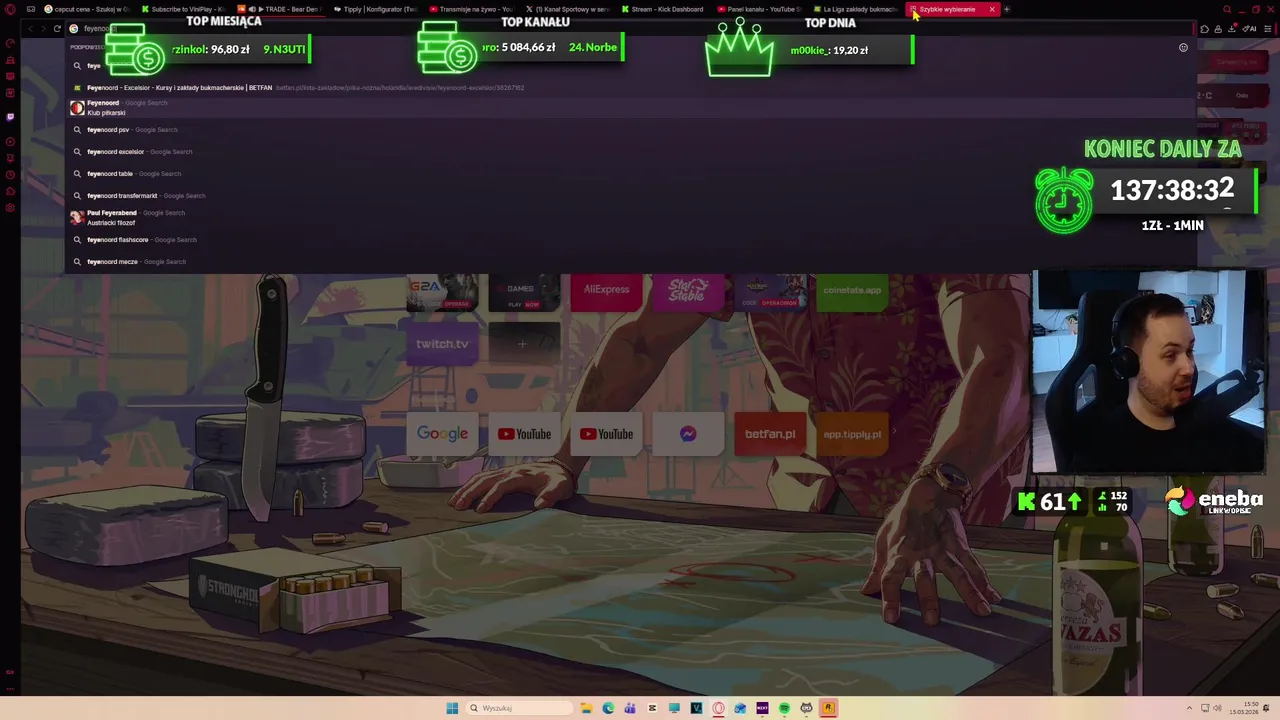Choose the 'feyenoord table' search suggestion
Image resolution: width=1280 pixels, height=720 pixels.
630,174
